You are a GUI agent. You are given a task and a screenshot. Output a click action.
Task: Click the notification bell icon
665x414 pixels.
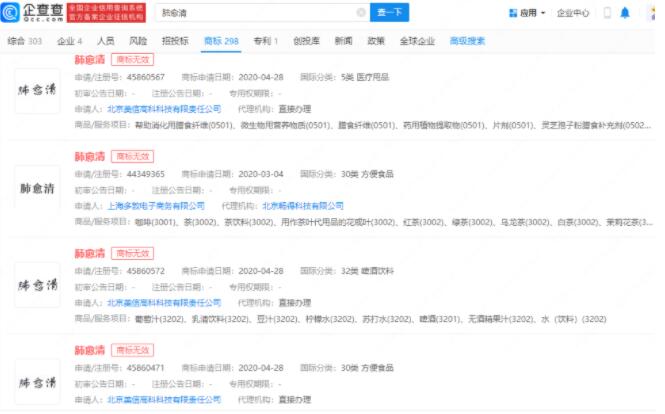[x=625, y=14]
